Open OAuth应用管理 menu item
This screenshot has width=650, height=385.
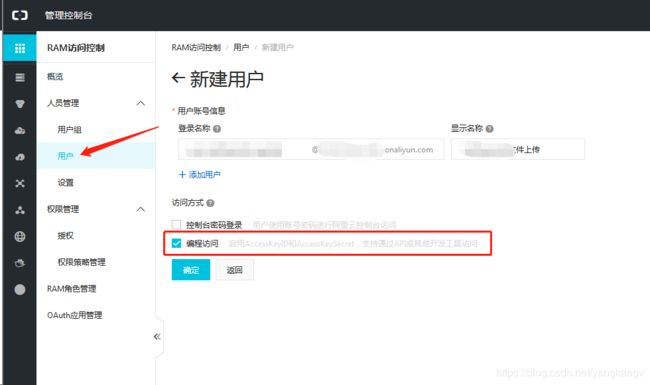click(75, 315)
